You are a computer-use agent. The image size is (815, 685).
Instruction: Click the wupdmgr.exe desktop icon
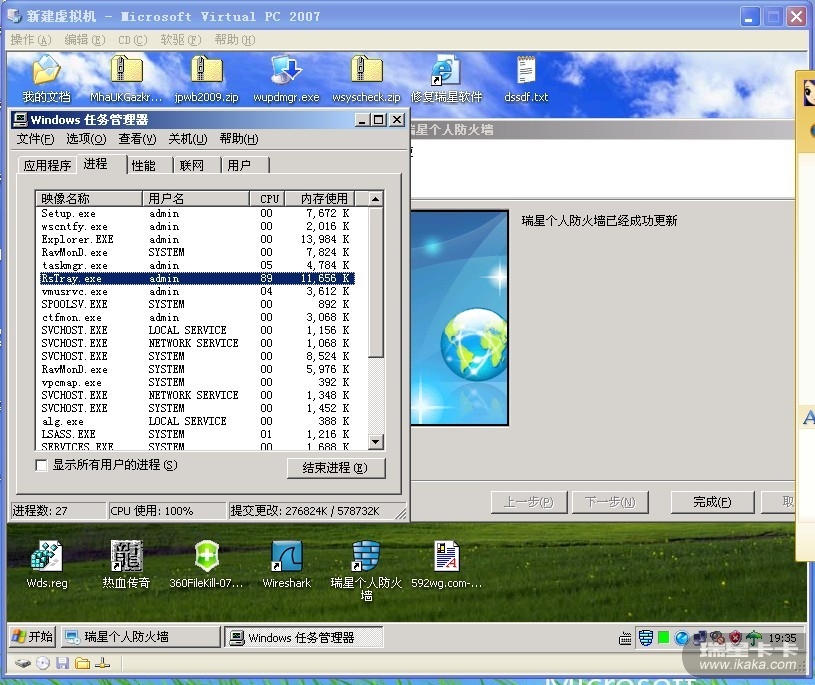click(287, 71)
